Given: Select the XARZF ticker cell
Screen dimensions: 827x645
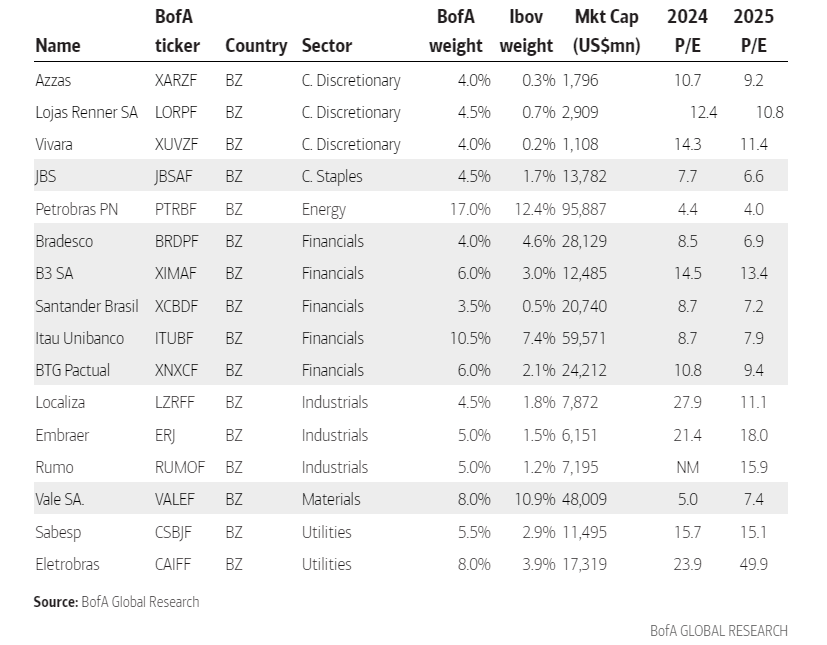Looking at the screenshot, I should pos(178,80).
